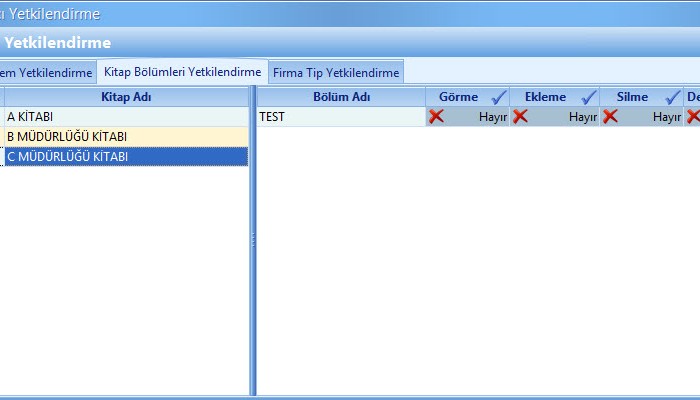
Task: Click the red X in the rightmost cut-off column
Action: coord(693,117)
